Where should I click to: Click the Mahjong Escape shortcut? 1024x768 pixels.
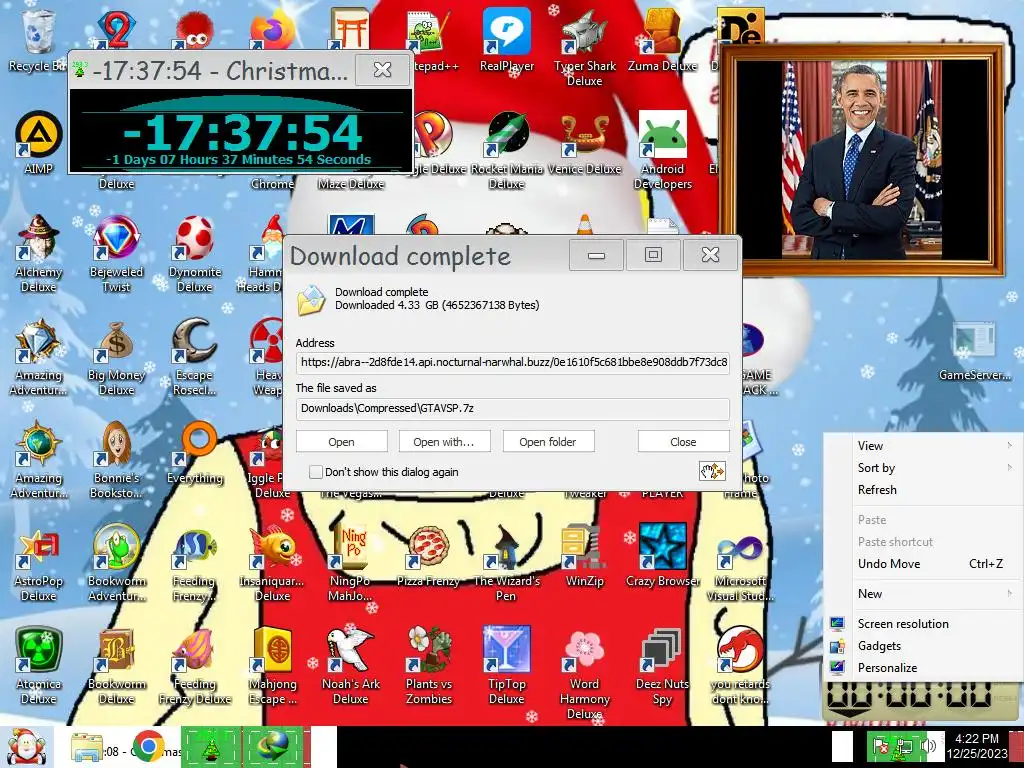272,665
